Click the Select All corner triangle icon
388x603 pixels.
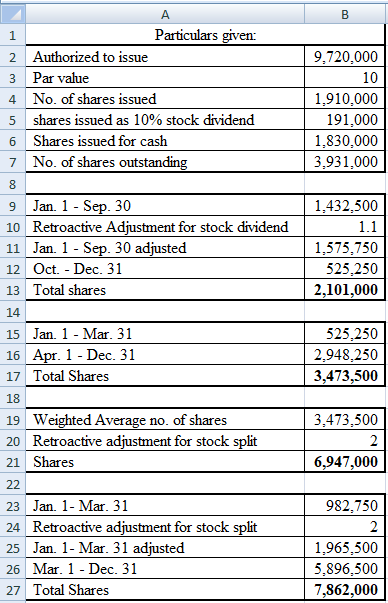coord(13,14)
